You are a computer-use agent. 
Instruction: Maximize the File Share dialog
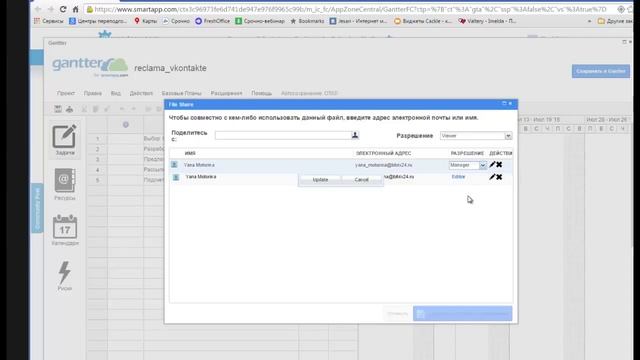click(504, 104)
